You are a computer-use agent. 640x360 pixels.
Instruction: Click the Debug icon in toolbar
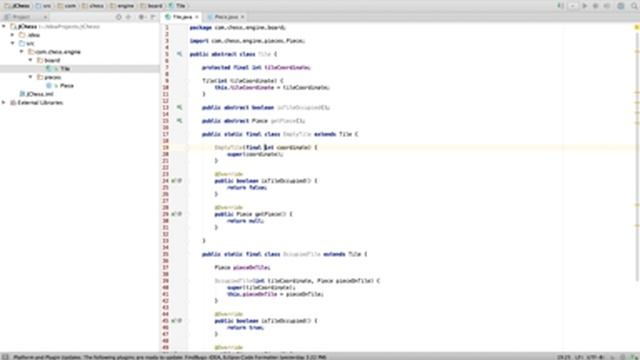point(596,6)
